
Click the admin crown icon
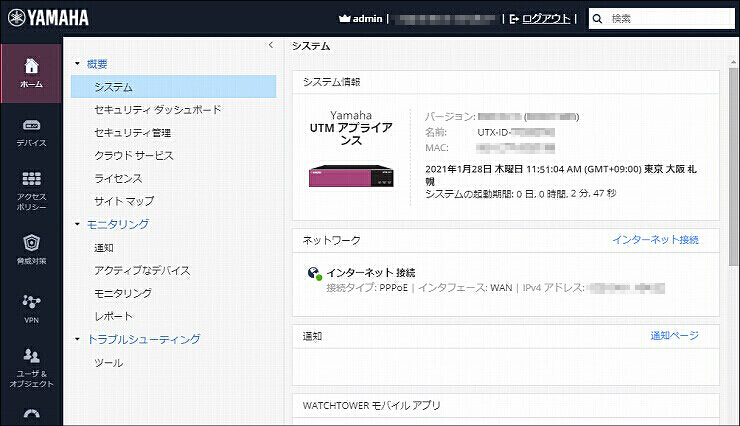pos(344,18)
